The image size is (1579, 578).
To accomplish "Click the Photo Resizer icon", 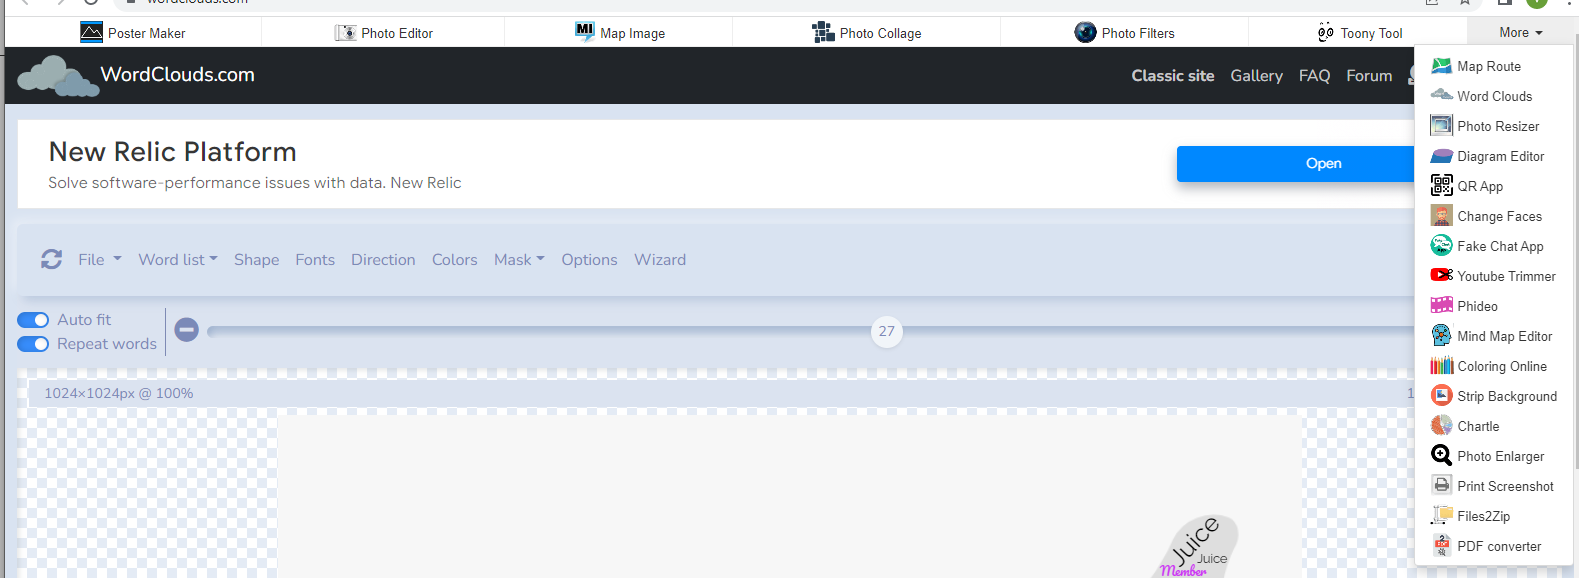I will [1441, 125].
